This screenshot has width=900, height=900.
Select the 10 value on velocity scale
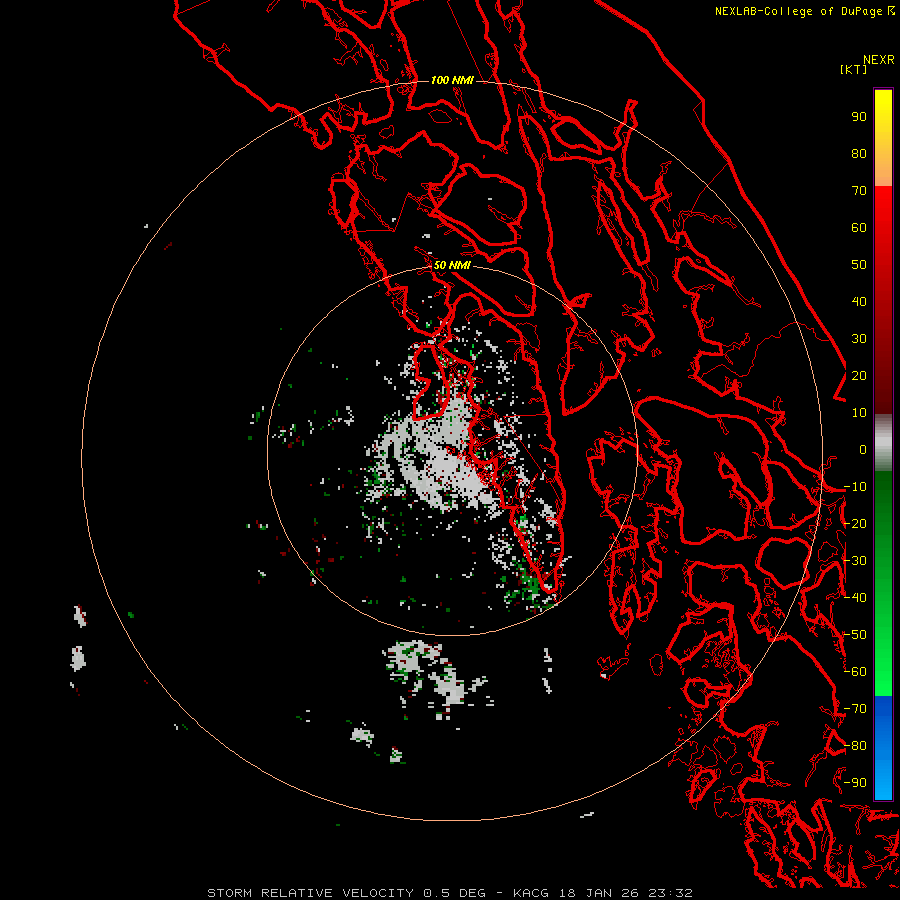(859, 413)
